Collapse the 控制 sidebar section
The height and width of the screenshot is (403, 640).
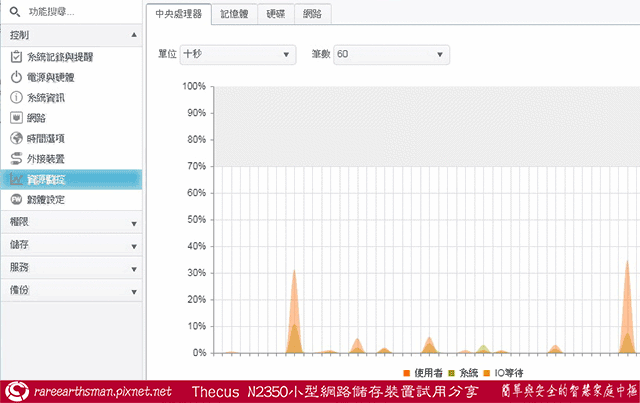(71, 35)
